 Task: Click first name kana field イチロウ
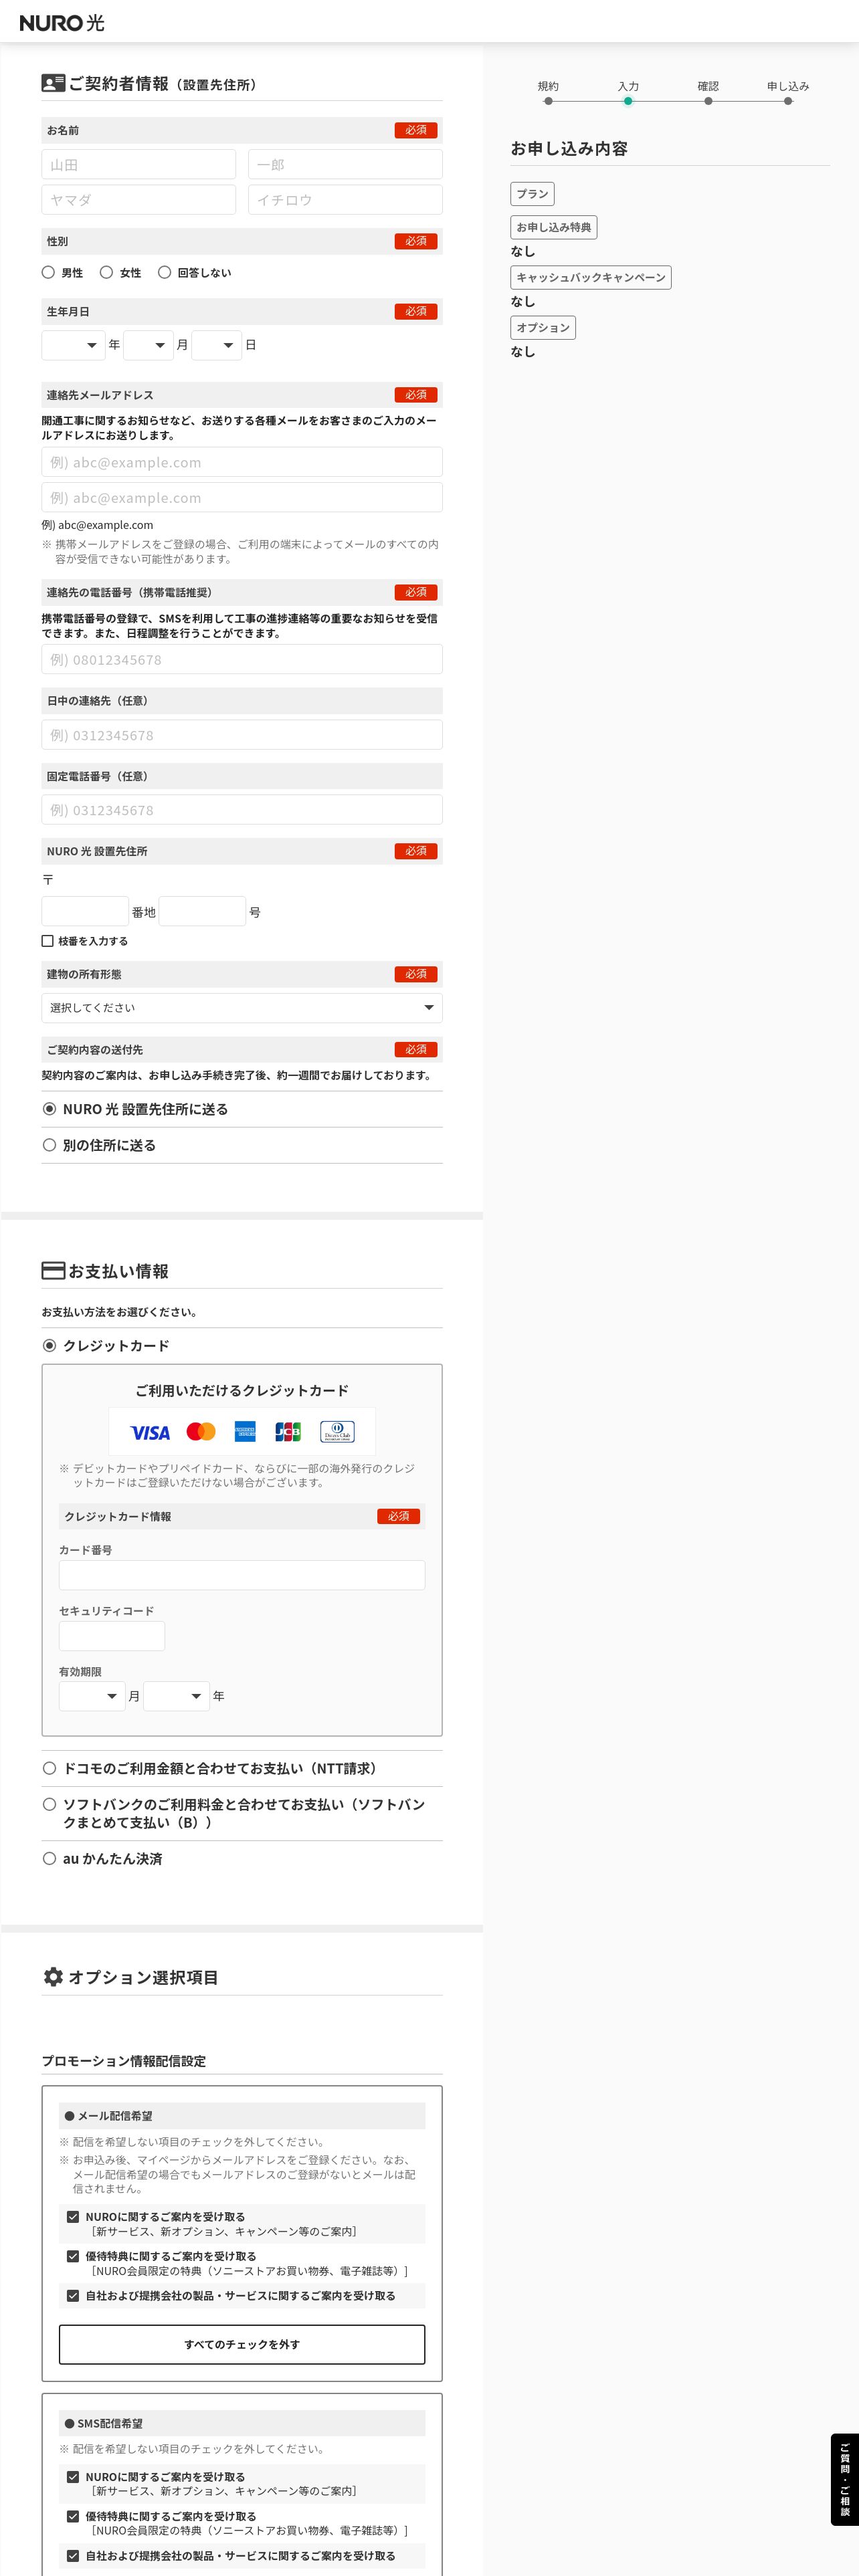[345, 199]
